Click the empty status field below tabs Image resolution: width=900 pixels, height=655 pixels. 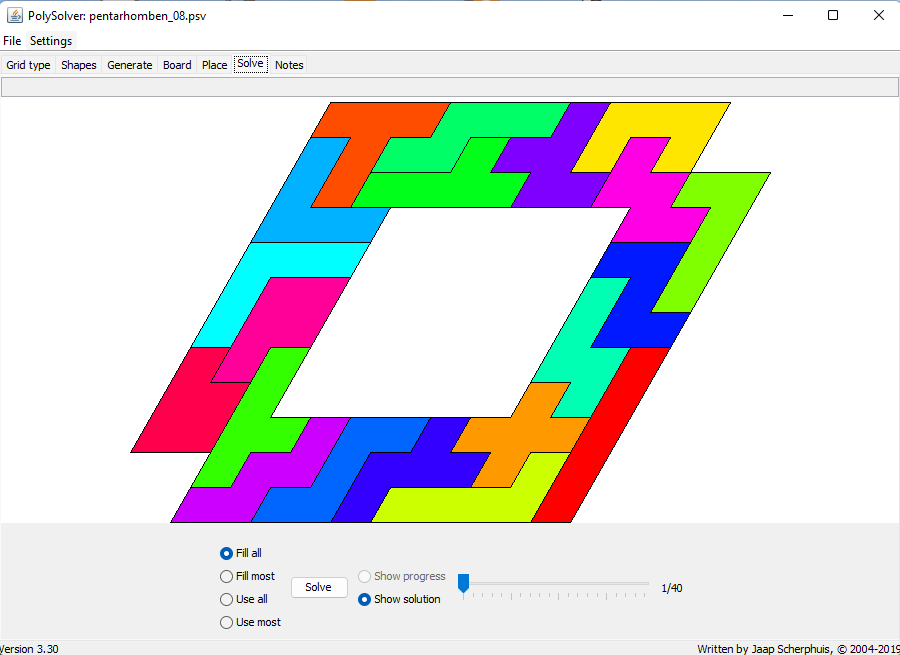pyautogui.click(x=449, y=87)
